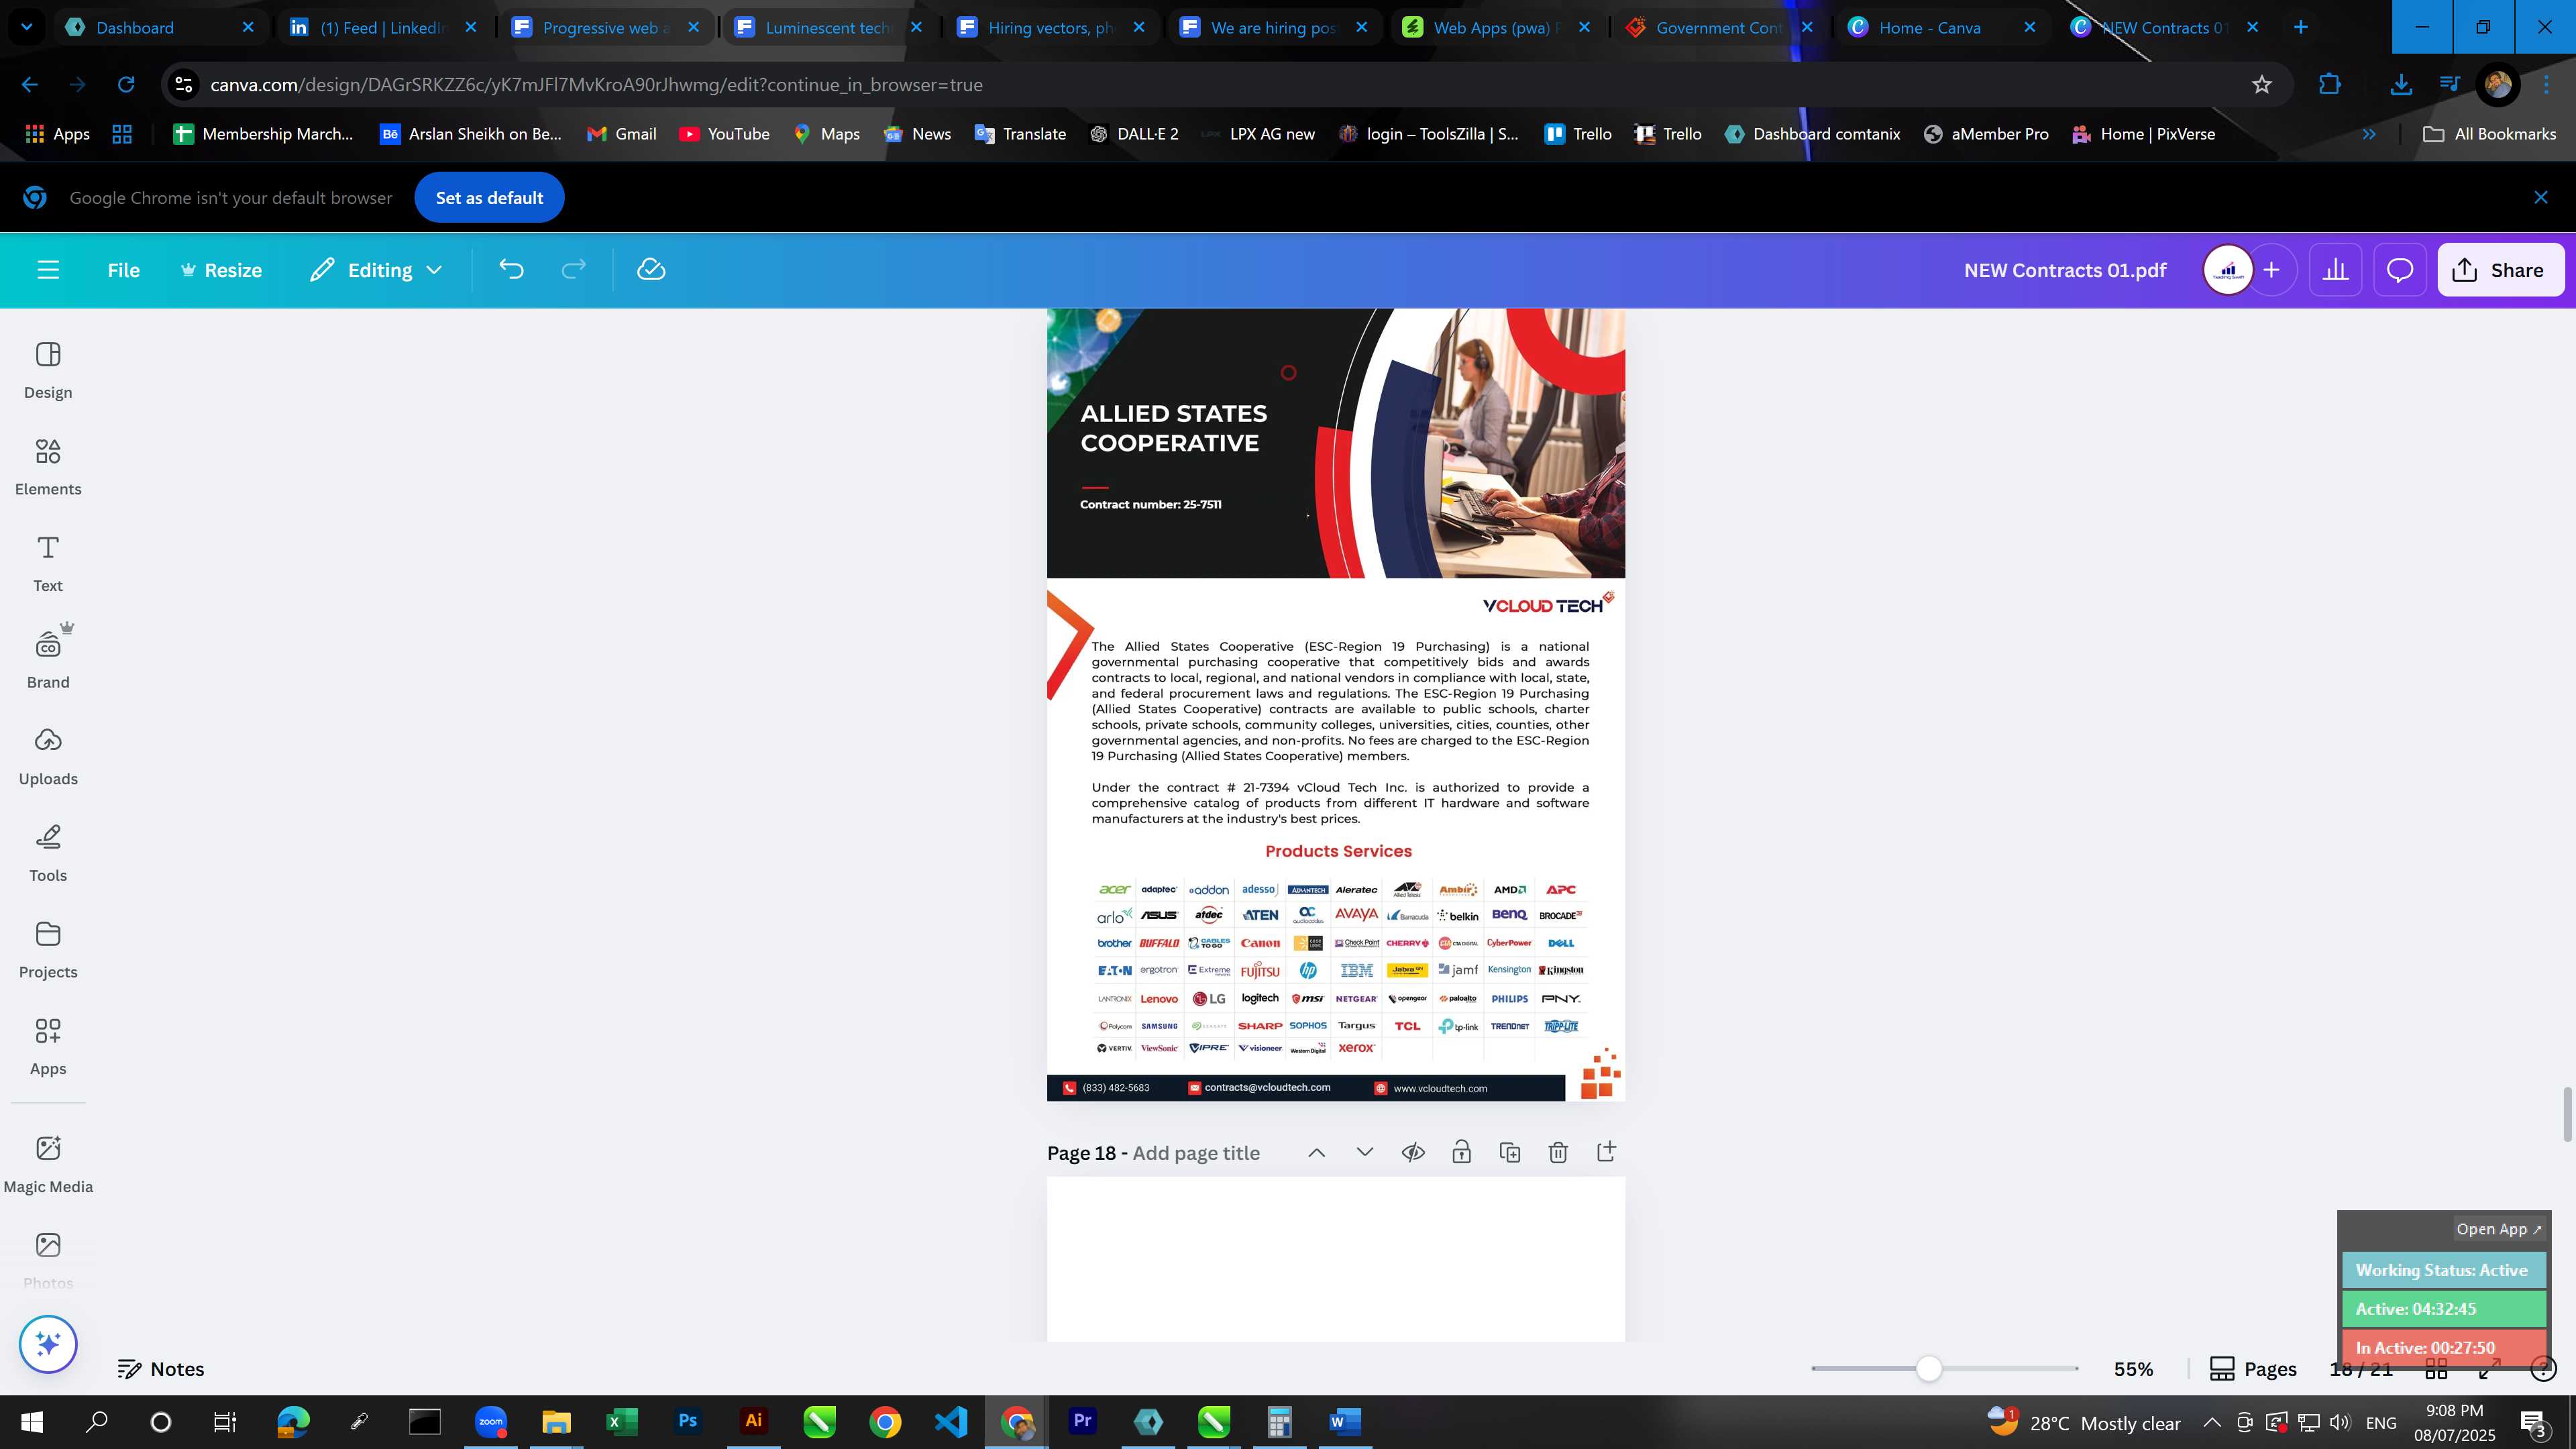Undo the last action

tap(511, 270)
